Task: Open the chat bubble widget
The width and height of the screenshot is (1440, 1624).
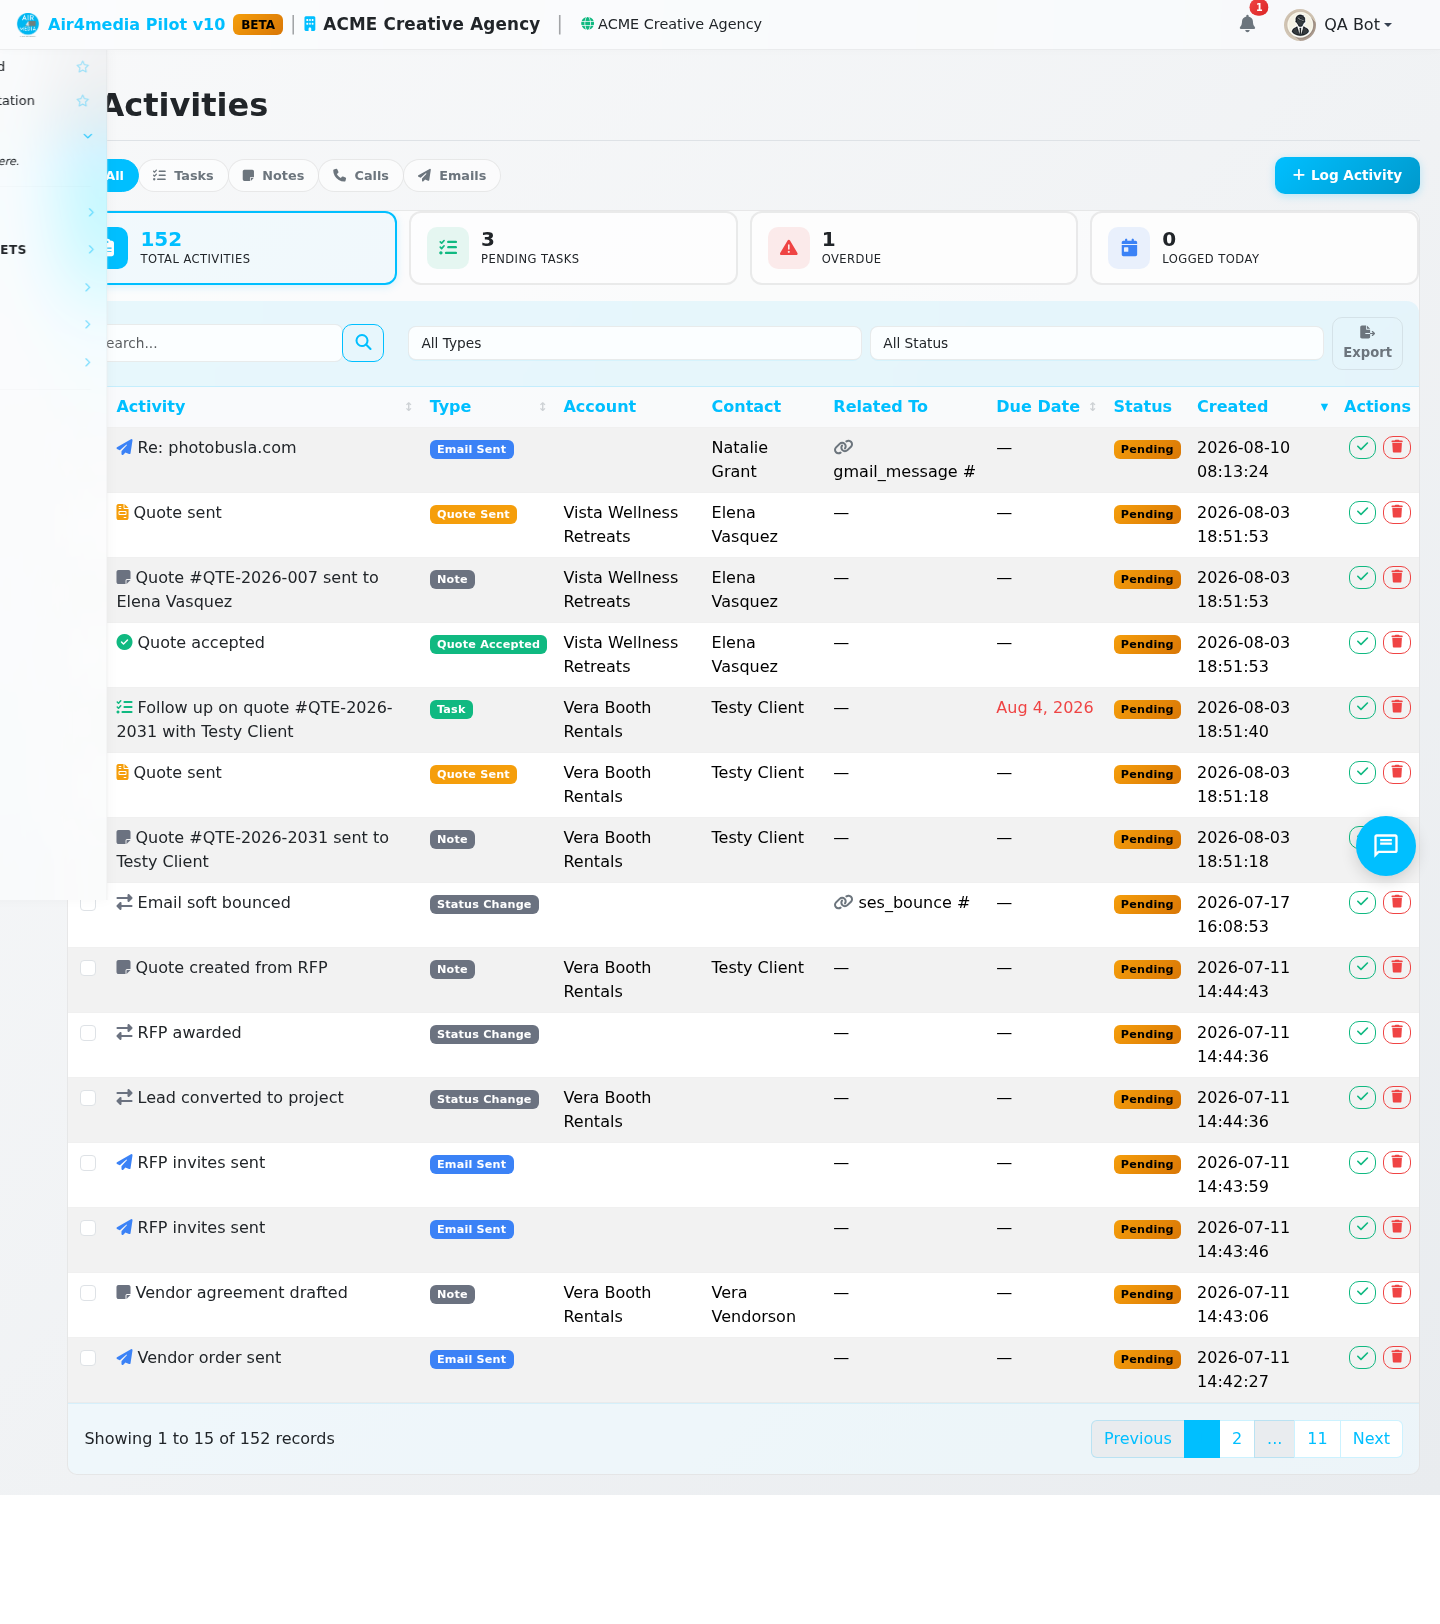Action: coord(1386,846)
